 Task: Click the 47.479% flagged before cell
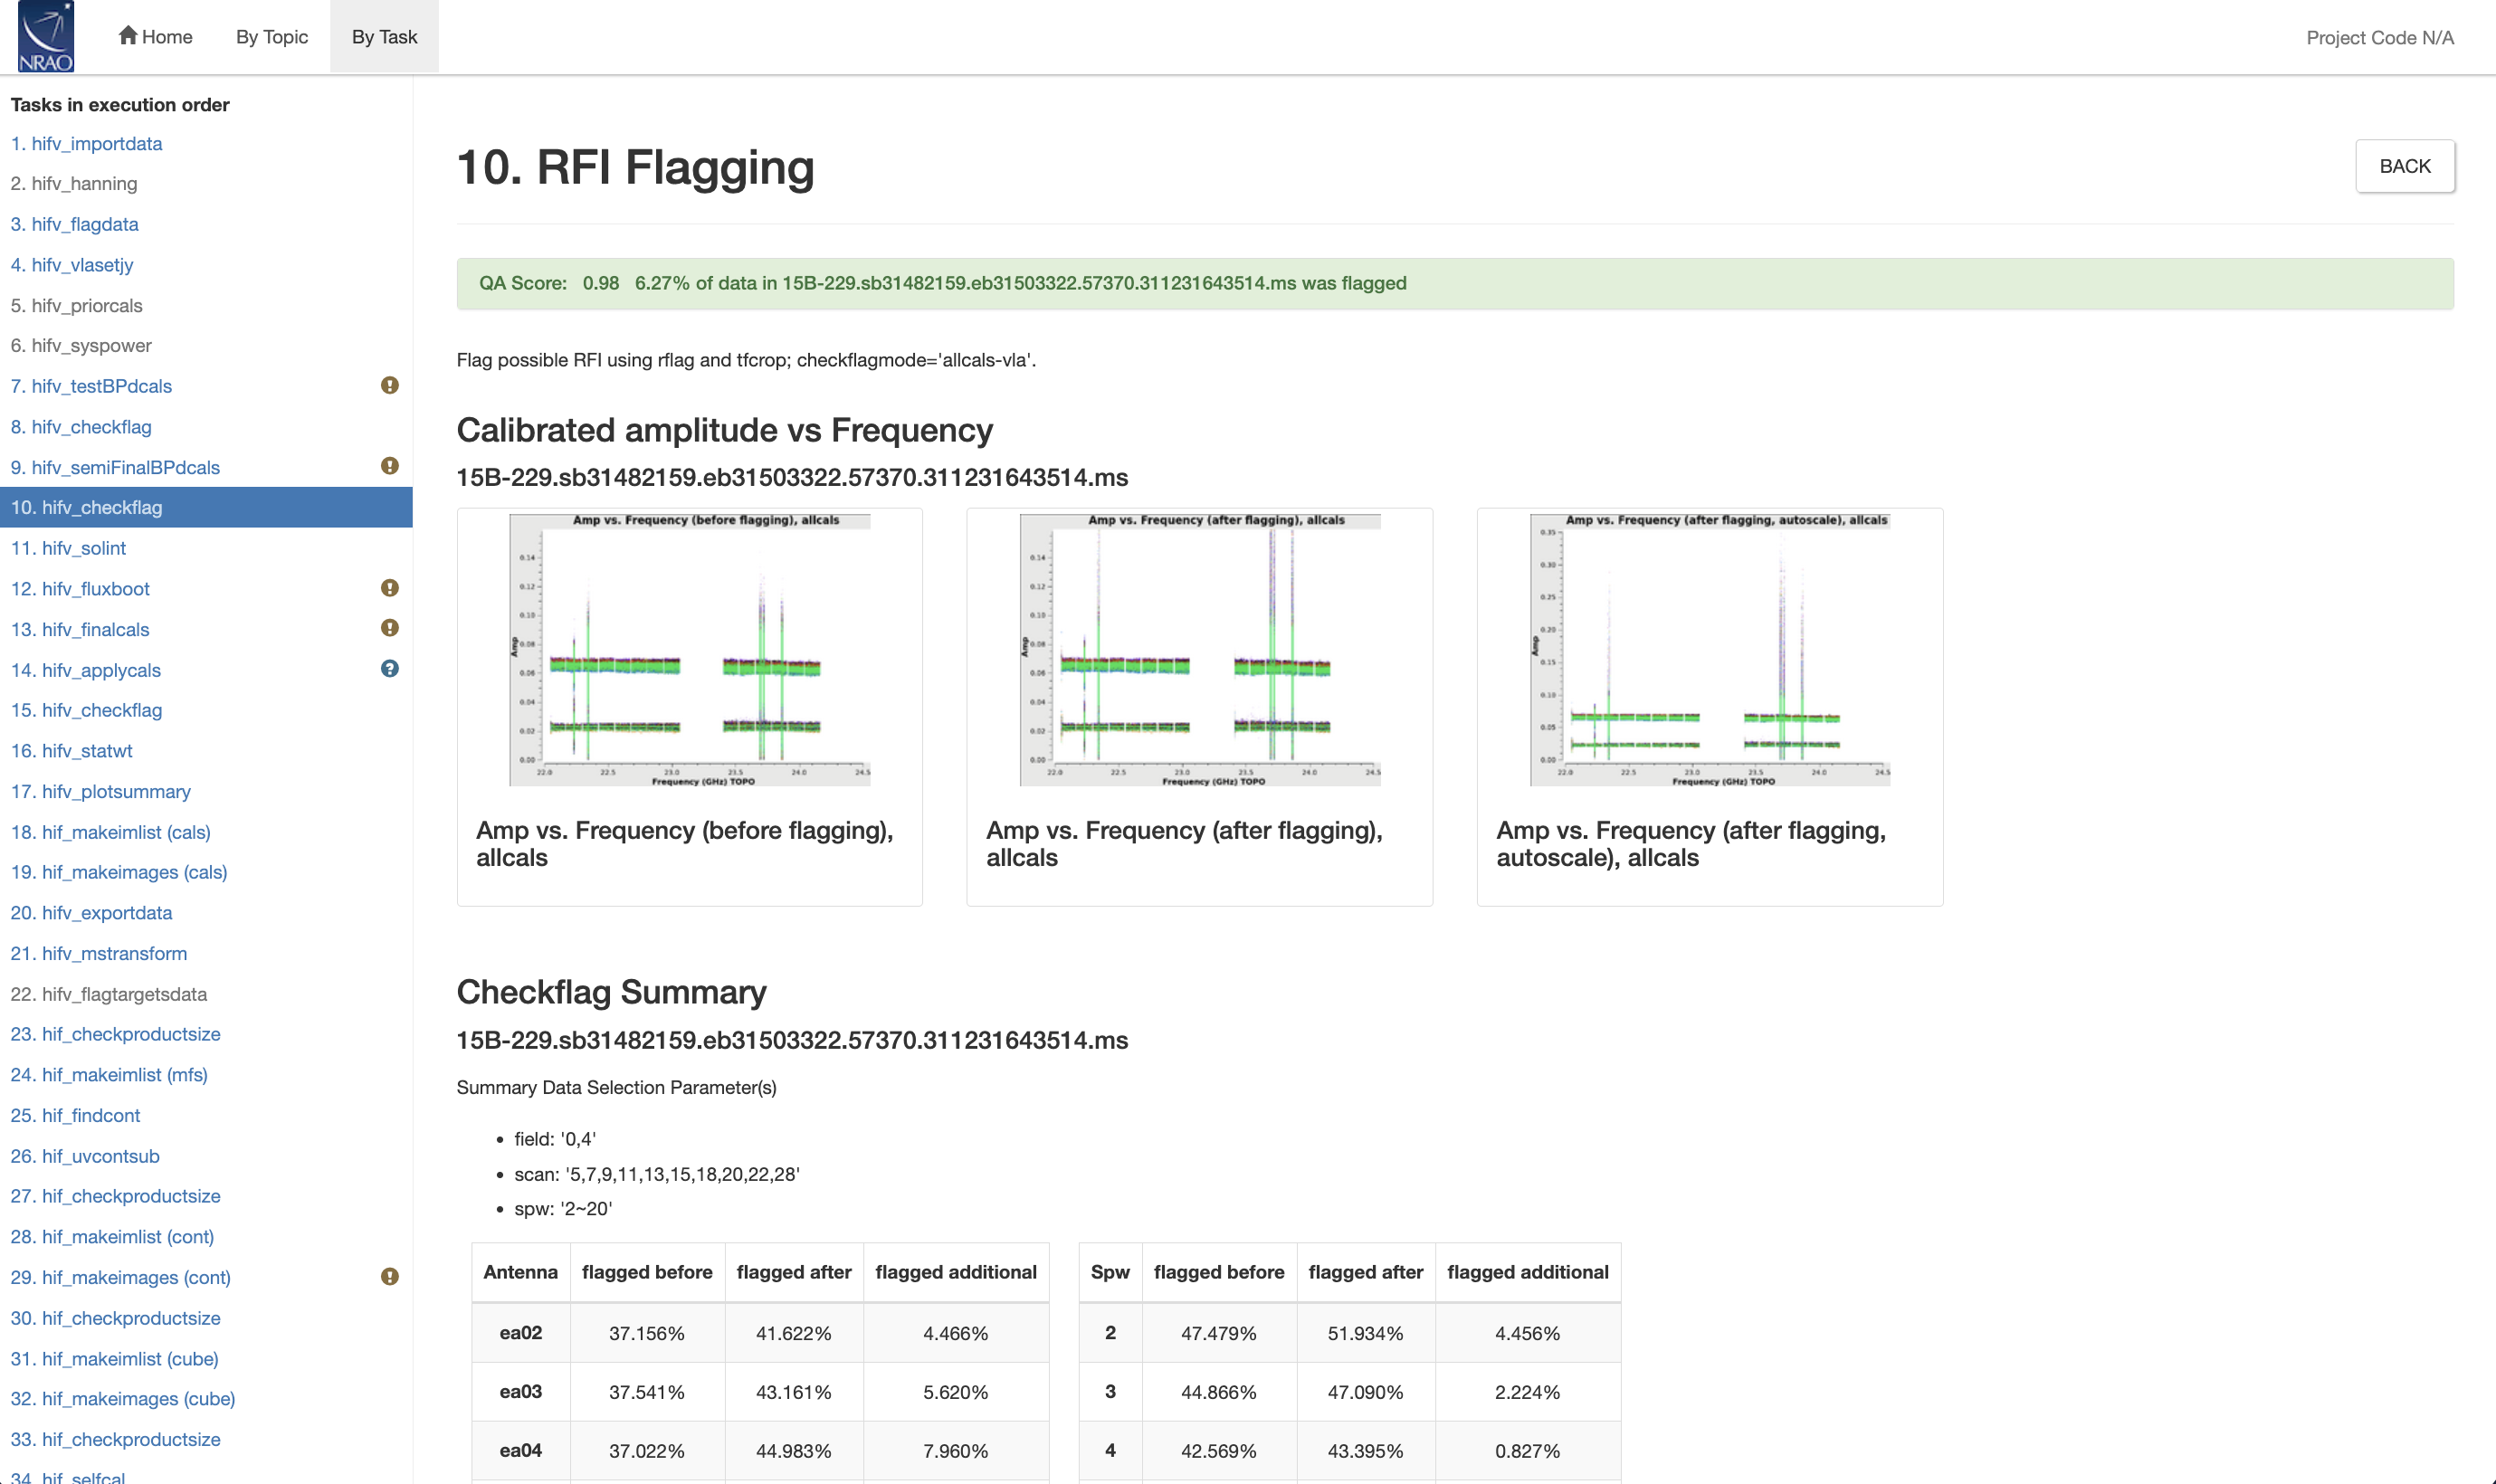coord(1218,1334)
